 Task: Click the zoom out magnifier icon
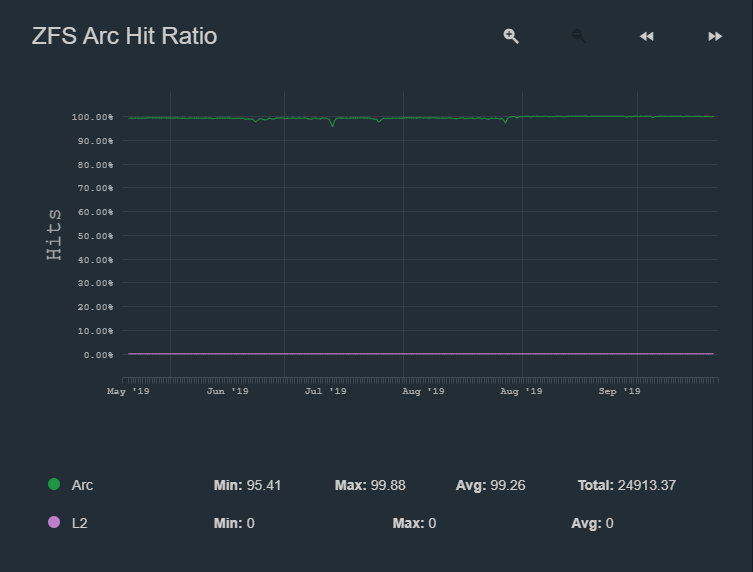point(578,36)
